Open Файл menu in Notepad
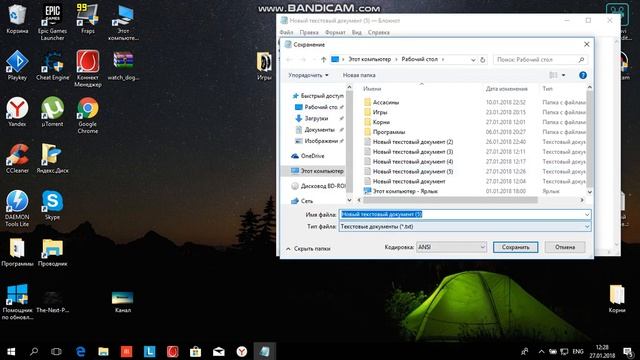The image size is (640, 360). pos(287,32)
